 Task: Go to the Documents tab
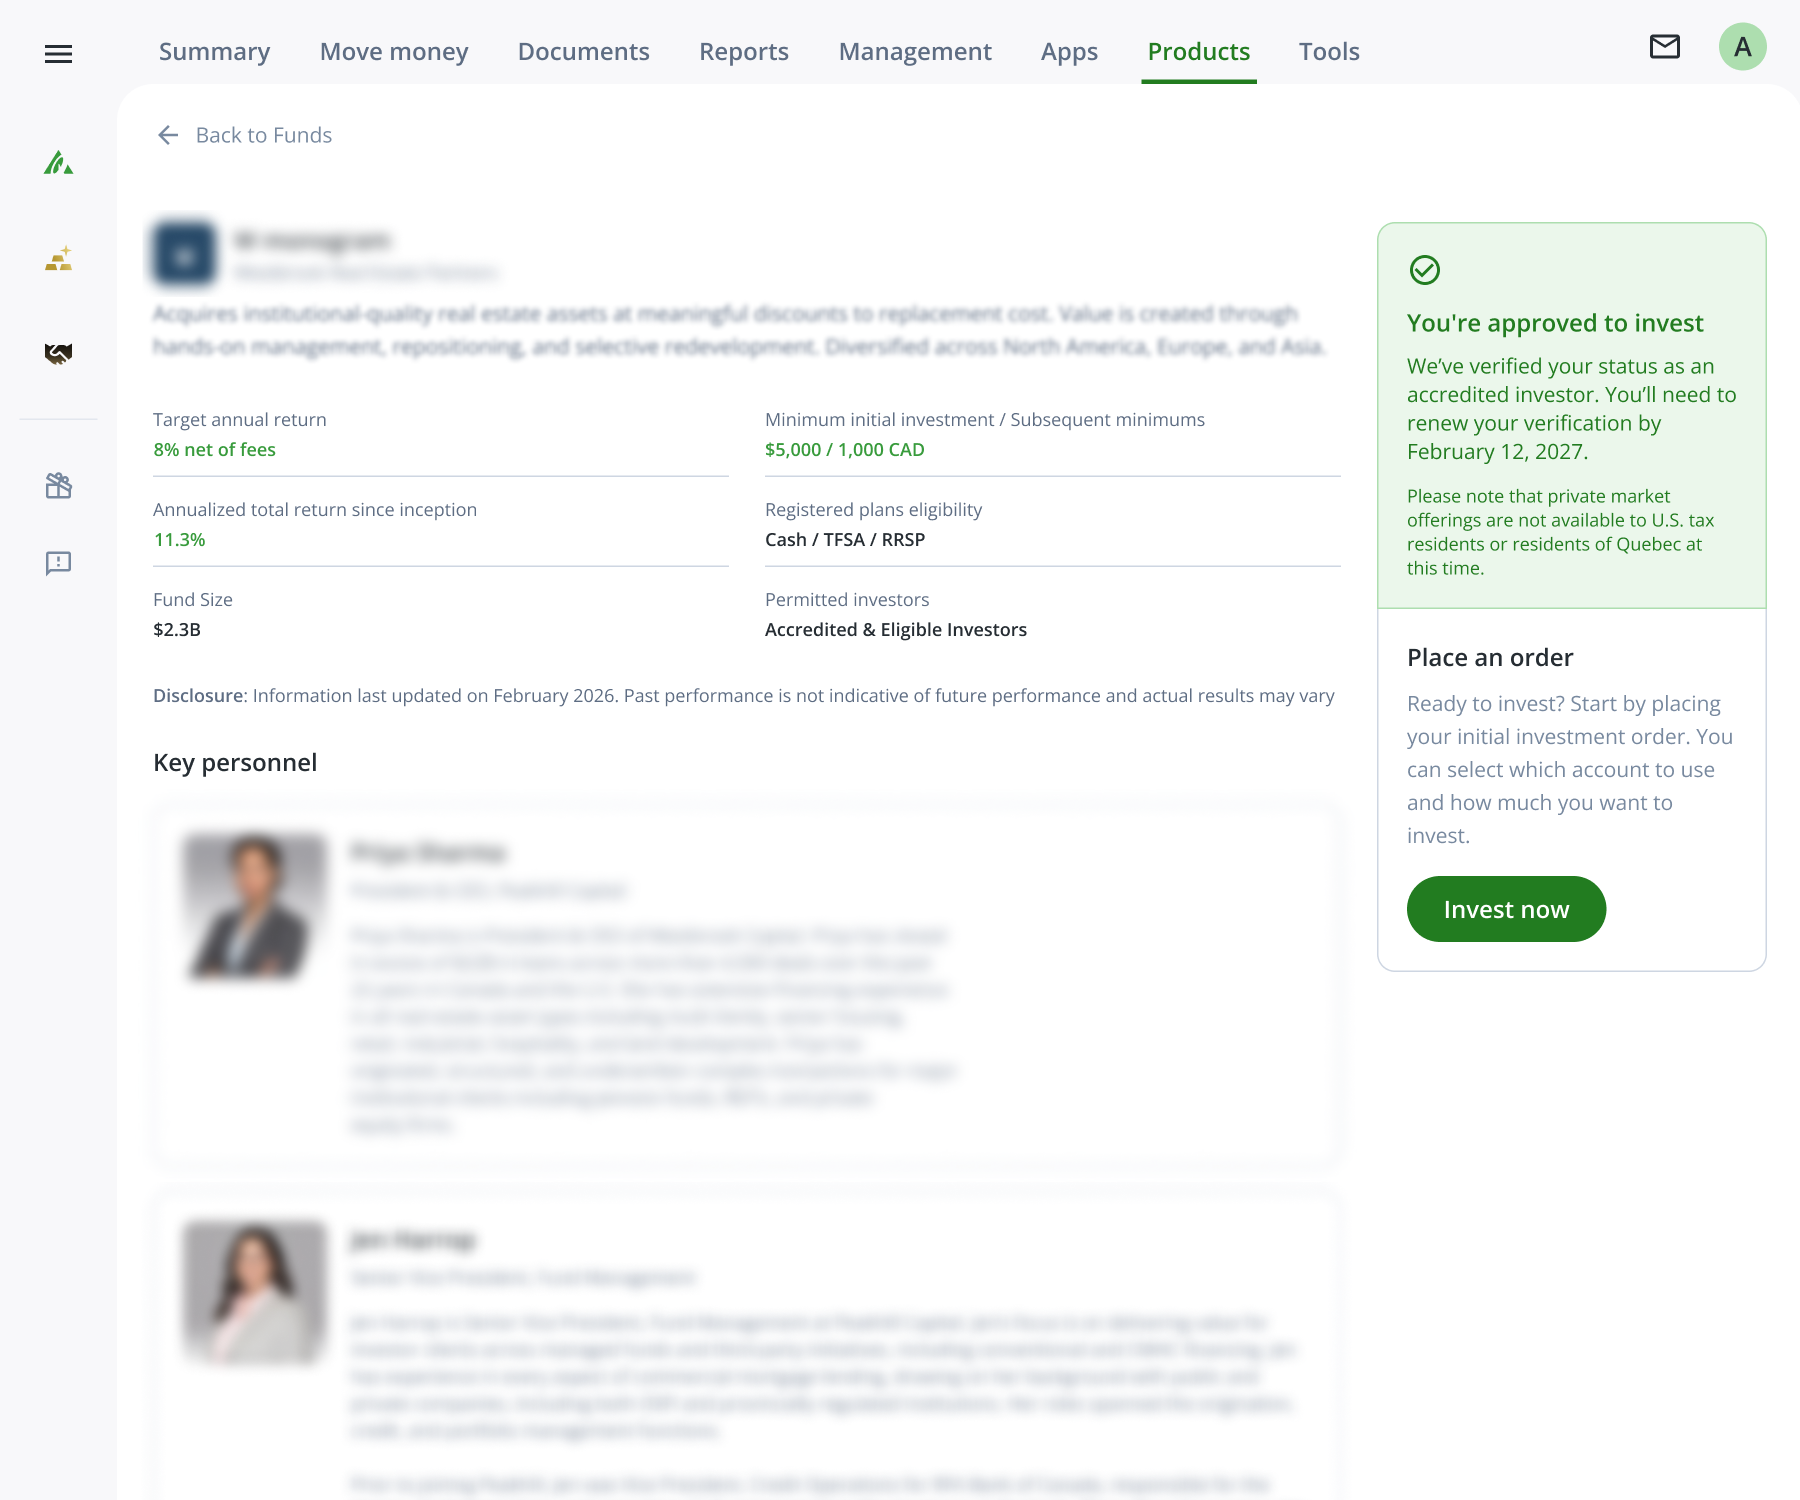[584, 51]
